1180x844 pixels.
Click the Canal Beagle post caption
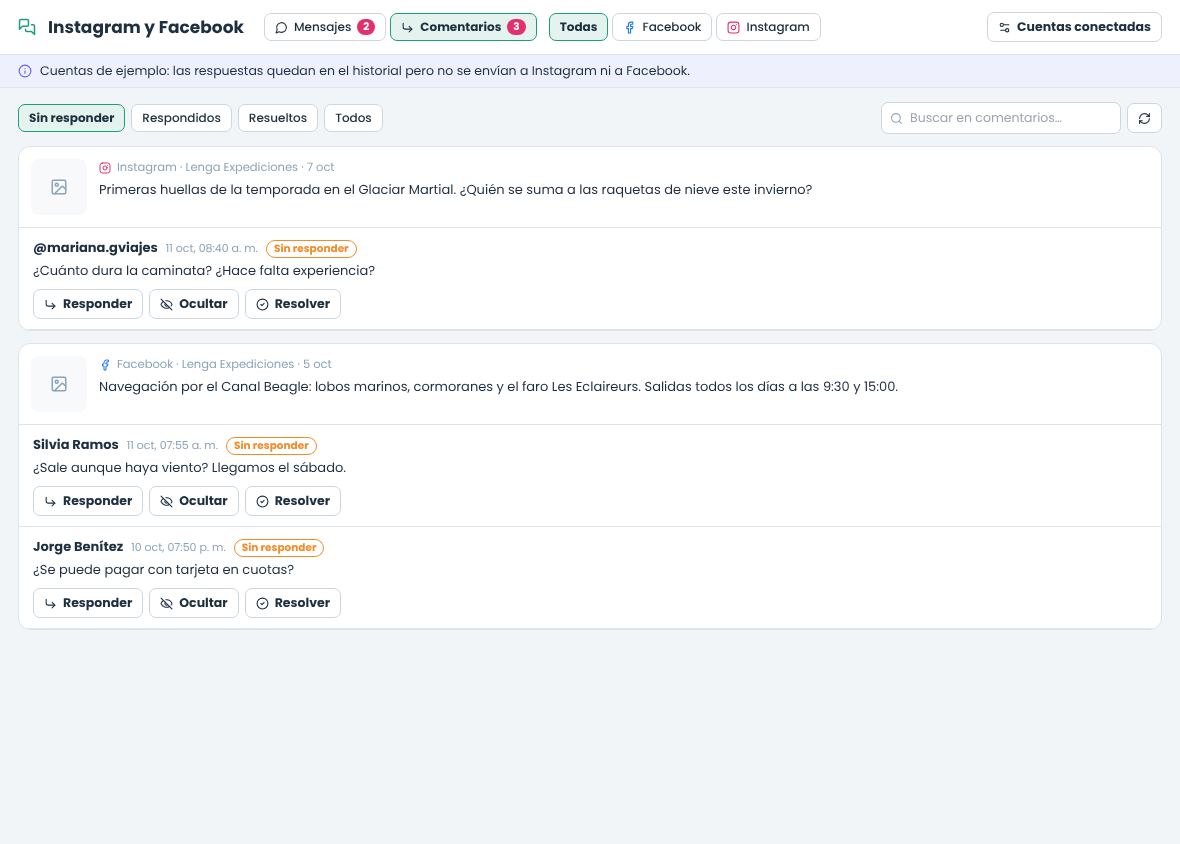(498, 387)
